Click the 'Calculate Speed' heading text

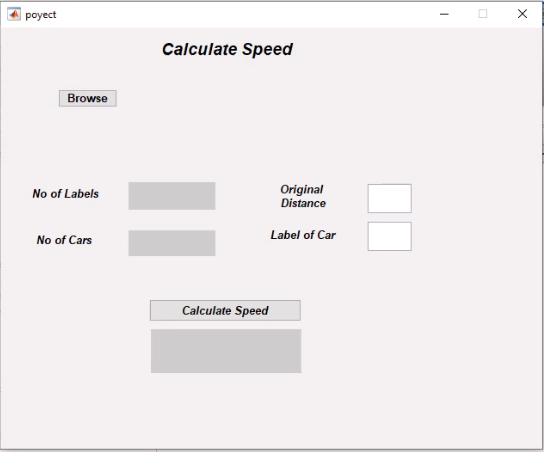(227, 49)
